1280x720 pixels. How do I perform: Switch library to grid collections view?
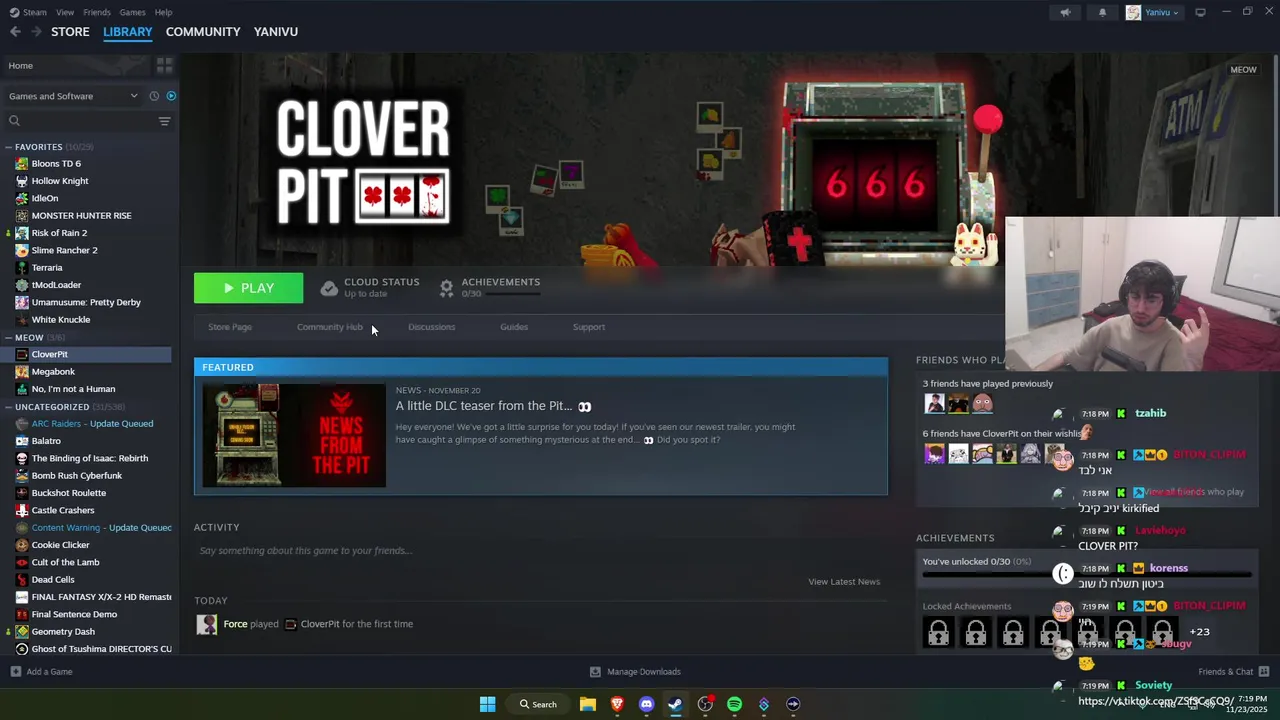pos(164,66)
